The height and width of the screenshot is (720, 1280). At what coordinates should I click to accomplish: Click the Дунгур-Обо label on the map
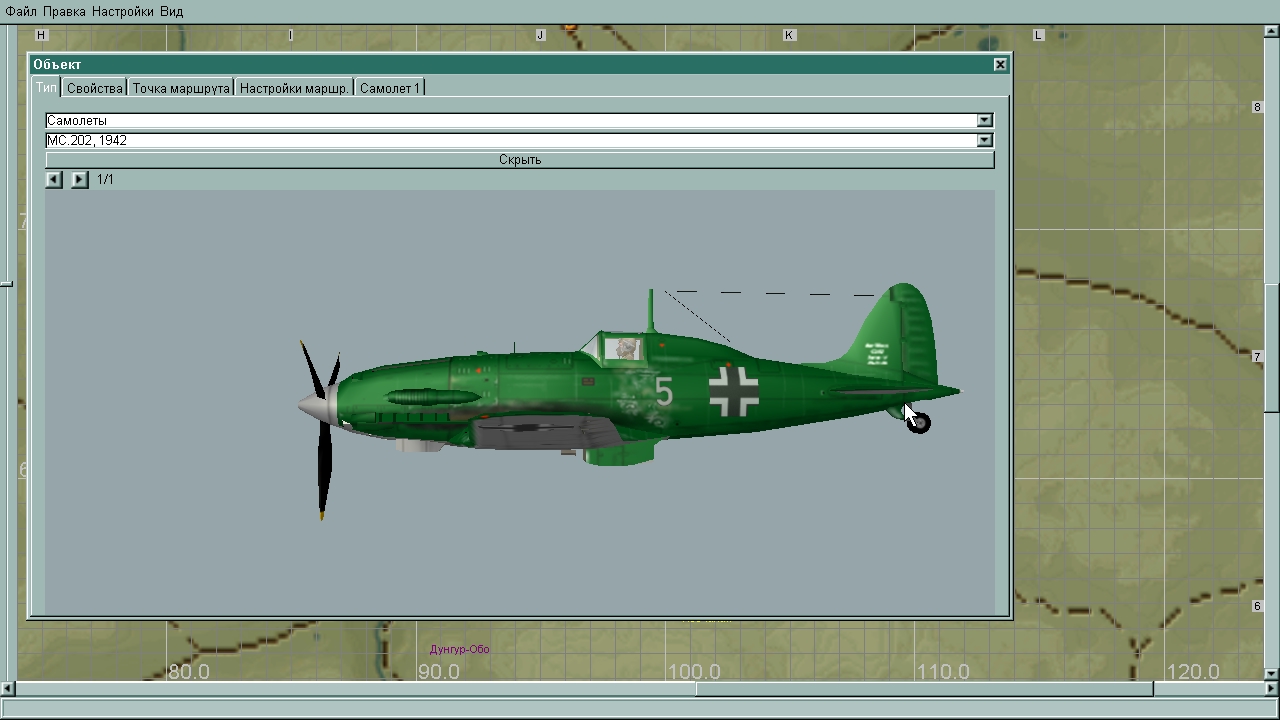459,649
